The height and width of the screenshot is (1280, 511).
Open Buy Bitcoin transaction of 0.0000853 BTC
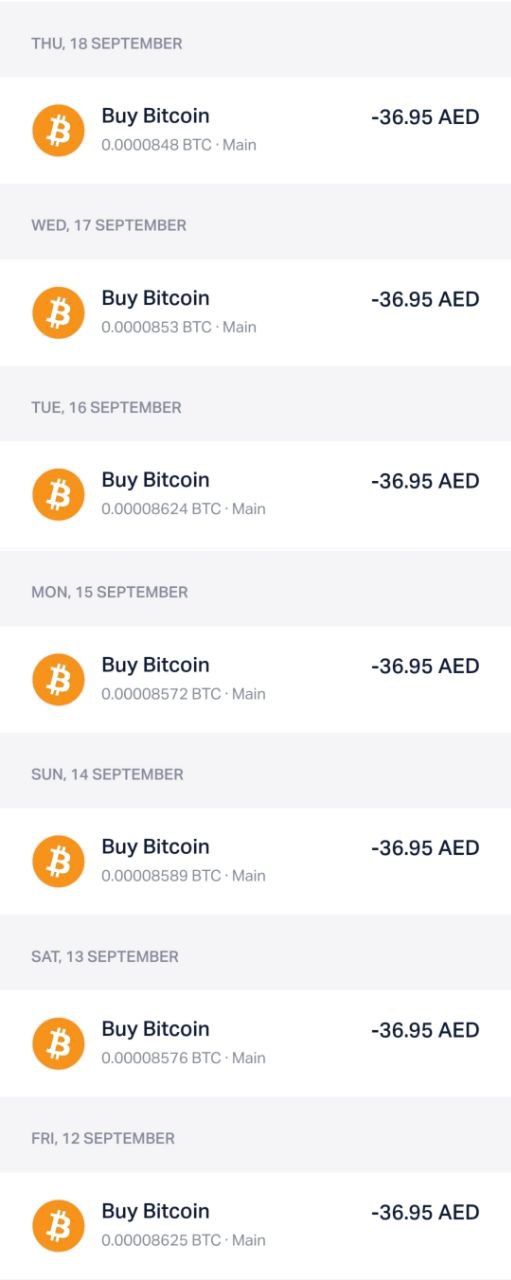(255, 312)
